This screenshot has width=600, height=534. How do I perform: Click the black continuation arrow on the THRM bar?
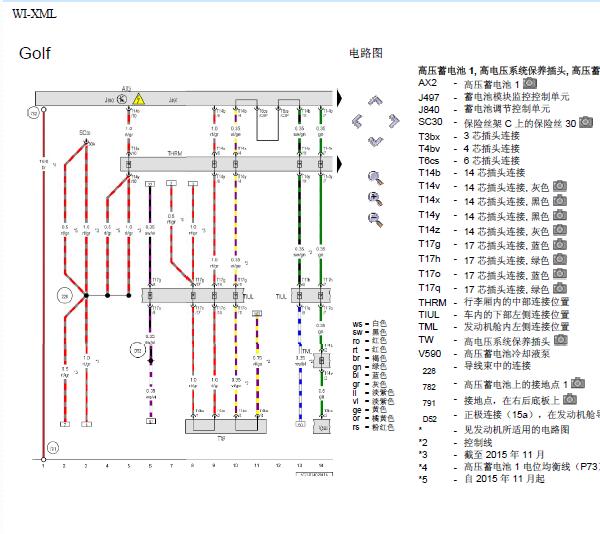(339, 164)
